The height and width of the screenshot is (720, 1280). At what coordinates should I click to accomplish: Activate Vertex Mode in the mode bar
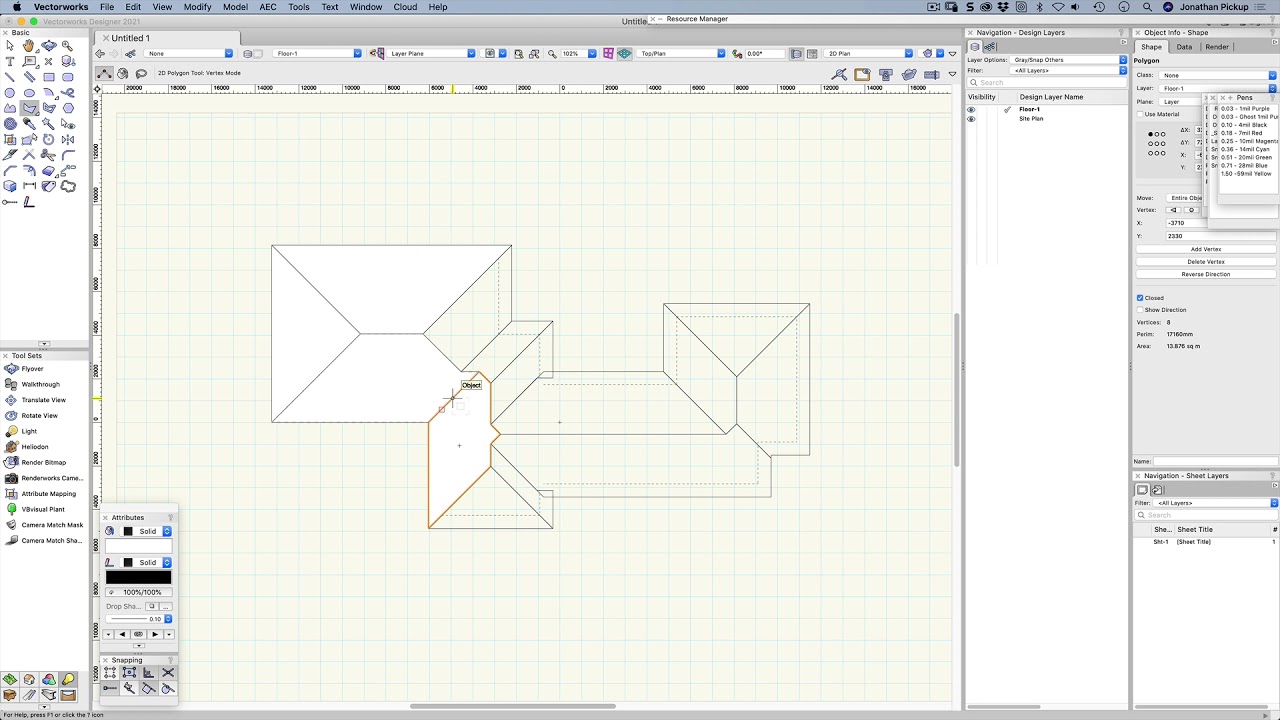(x=104, y=73)
